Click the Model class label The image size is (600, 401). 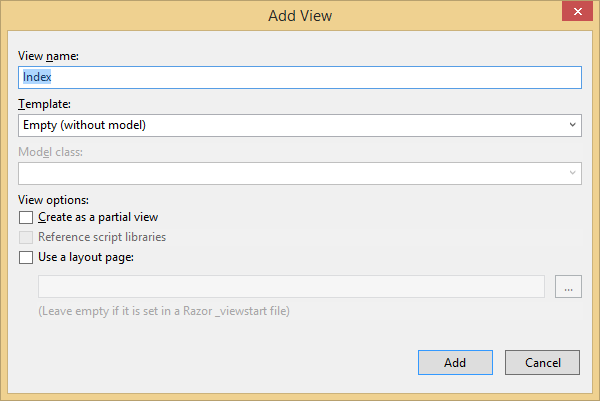tap(51, 152)
